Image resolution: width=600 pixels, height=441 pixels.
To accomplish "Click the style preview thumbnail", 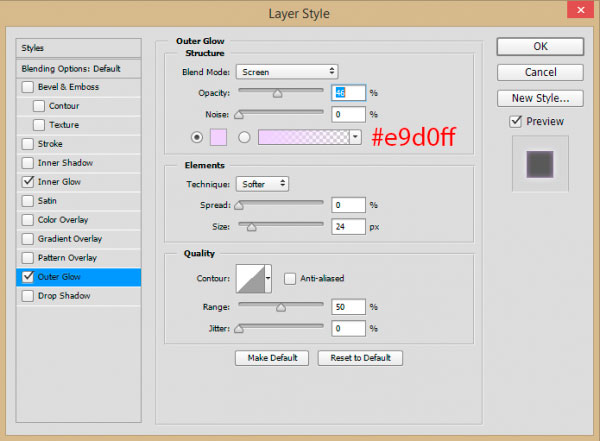I will click(540, 164).
